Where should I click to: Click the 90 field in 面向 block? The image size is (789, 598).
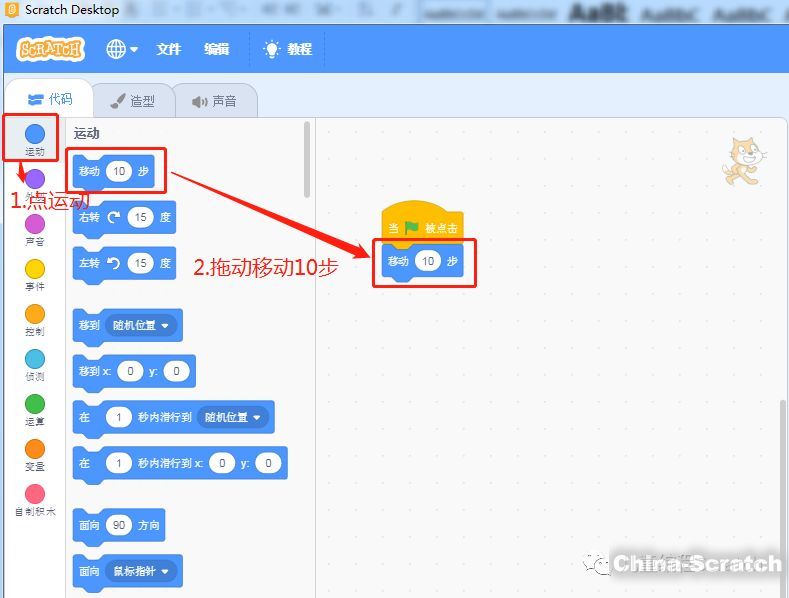coord(119,525)
